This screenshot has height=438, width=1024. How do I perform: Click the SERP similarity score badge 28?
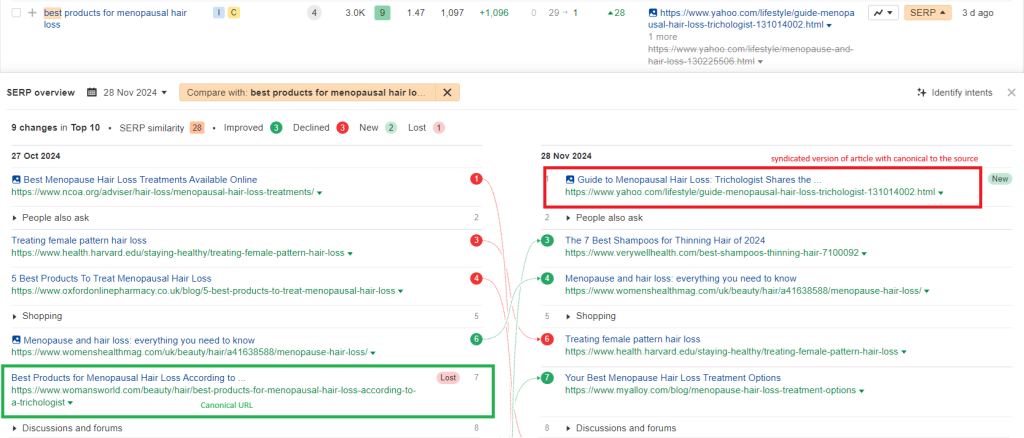pos(197,128)
